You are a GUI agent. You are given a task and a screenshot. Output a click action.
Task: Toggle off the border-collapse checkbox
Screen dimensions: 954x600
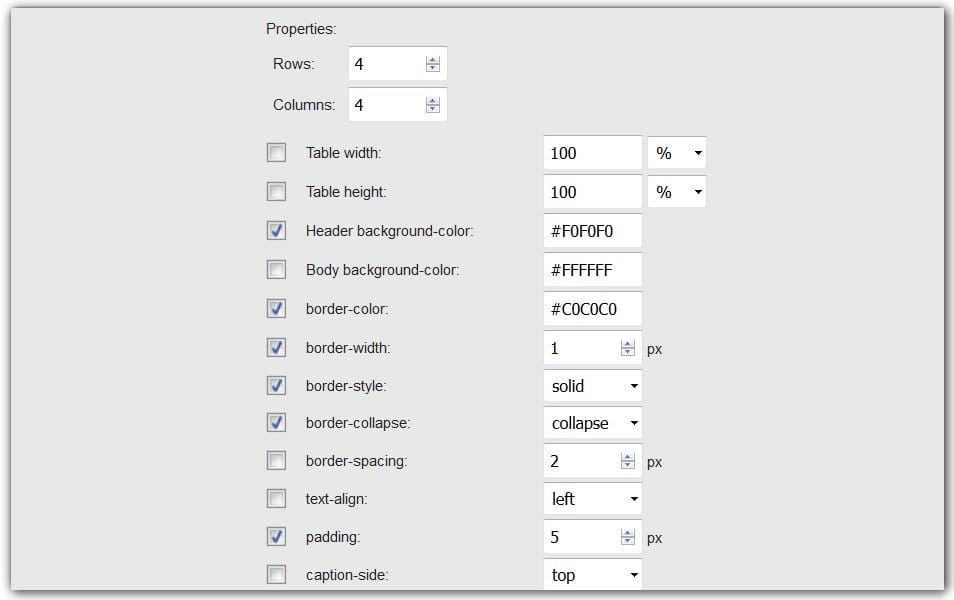coord(276,422)
